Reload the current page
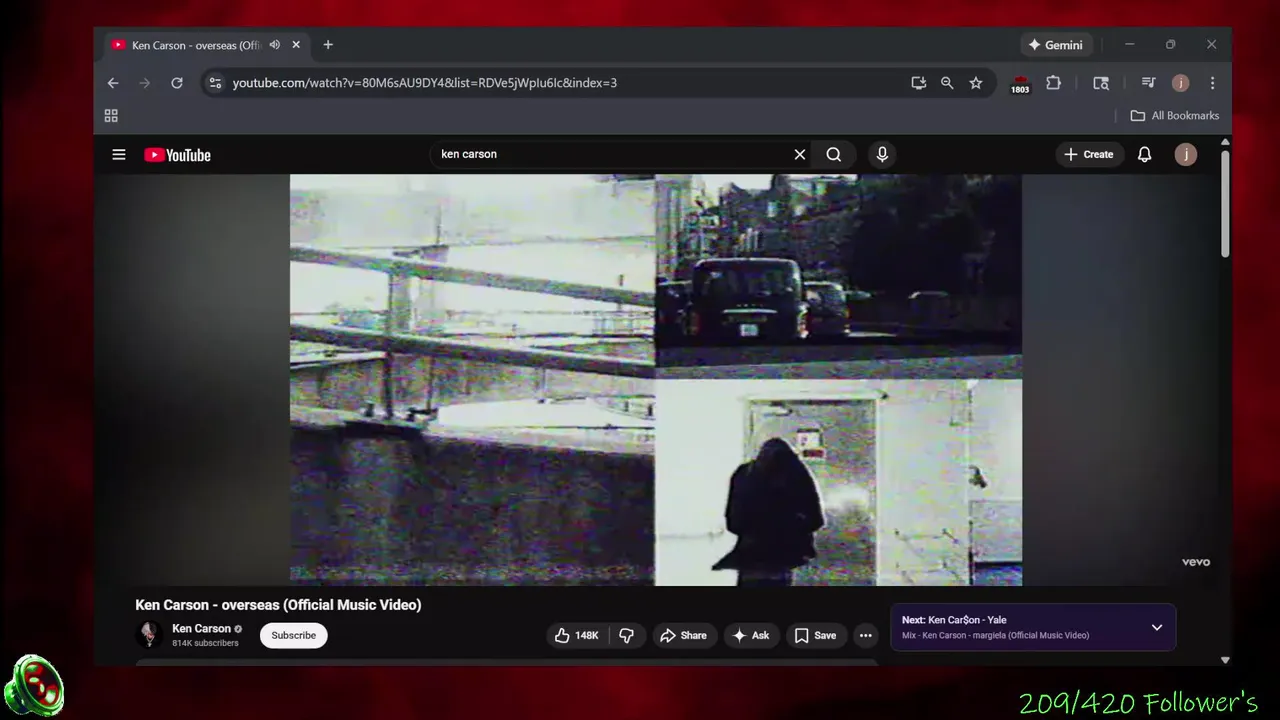 [177, 83]
